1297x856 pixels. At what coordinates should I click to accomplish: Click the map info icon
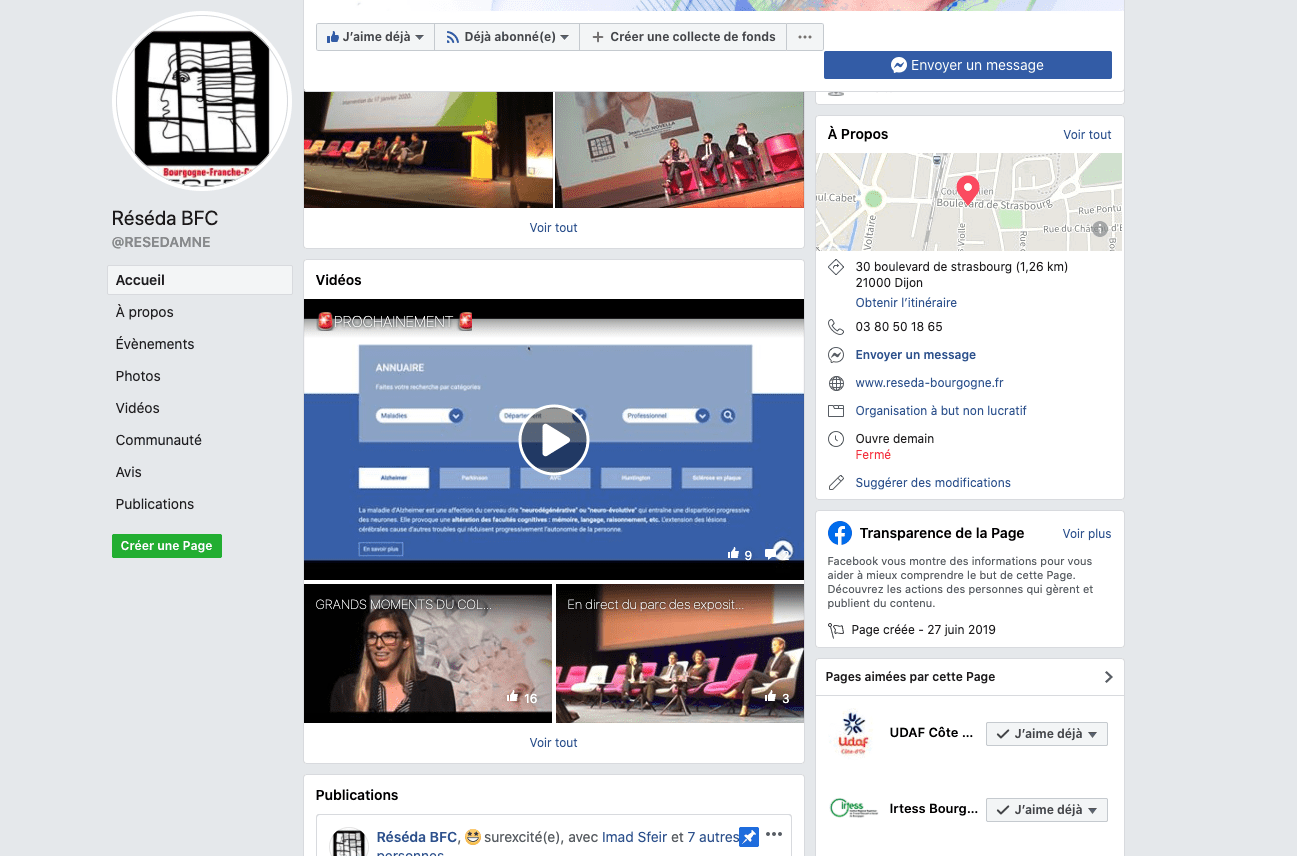1100,229
